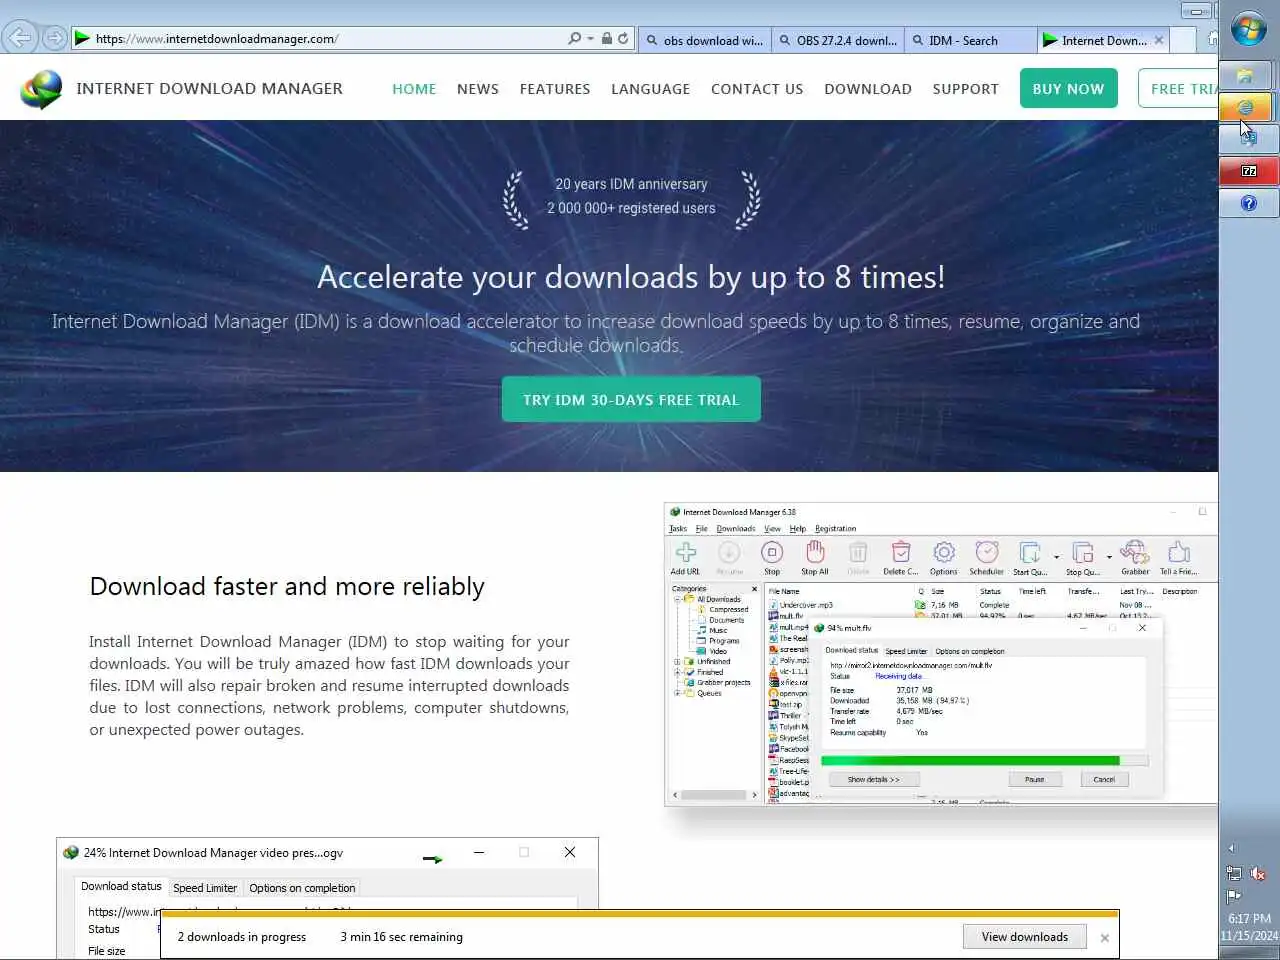Open the HOME navigation link
This screenshot has width=1280, height=960.
pos(414,89)
